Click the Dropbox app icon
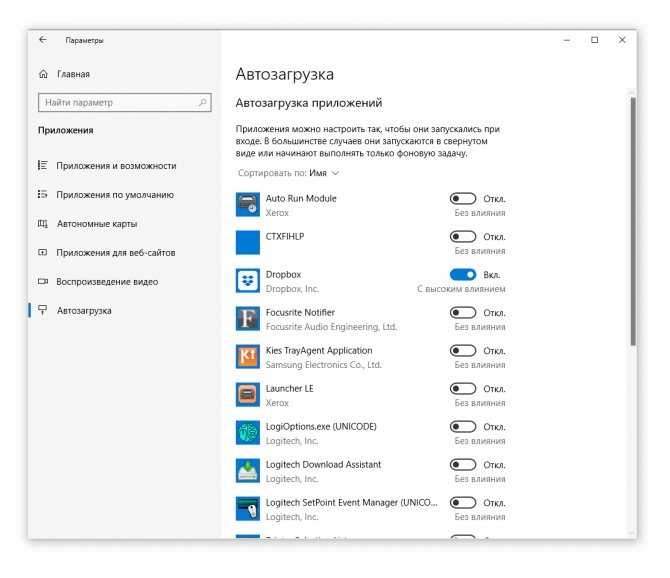 click(248, 280)
